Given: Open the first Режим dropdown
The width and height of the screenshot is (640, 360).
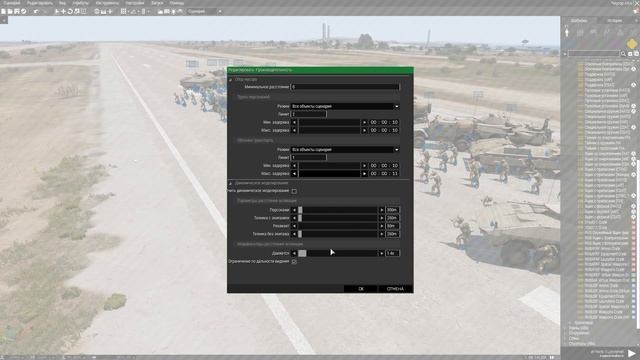Looking at the screenshot, I should [x=345, y=106].
